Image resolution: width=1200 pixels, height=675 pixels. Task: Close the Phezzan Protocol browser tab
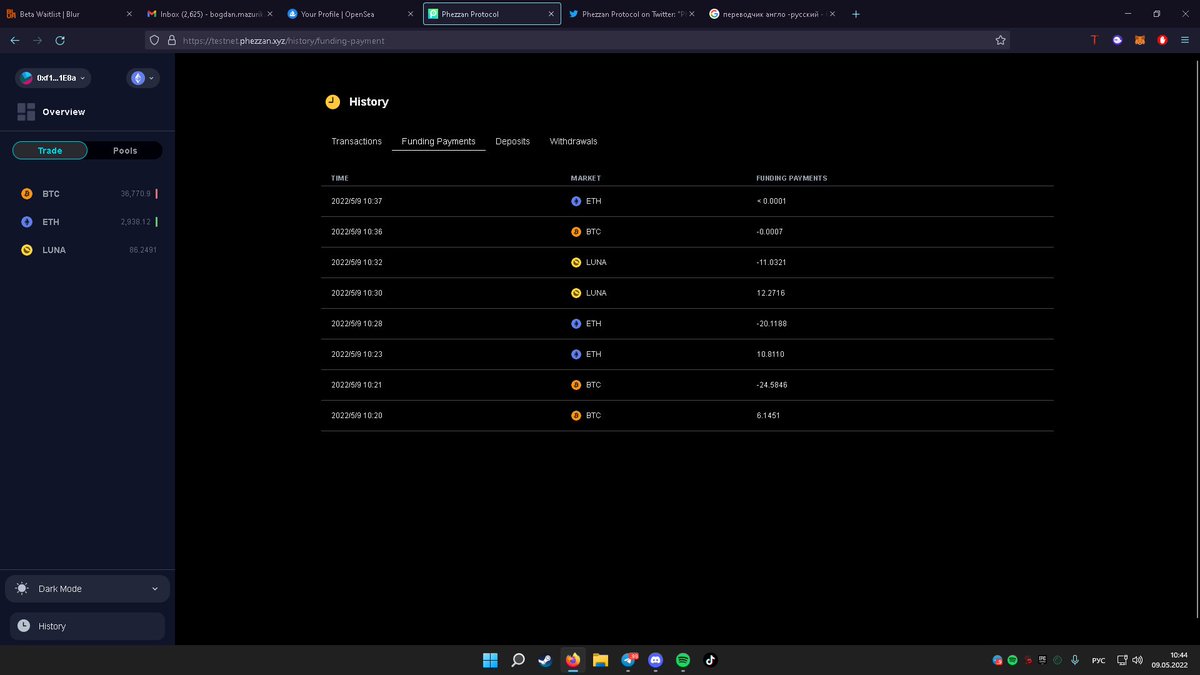tap(551, 14)
